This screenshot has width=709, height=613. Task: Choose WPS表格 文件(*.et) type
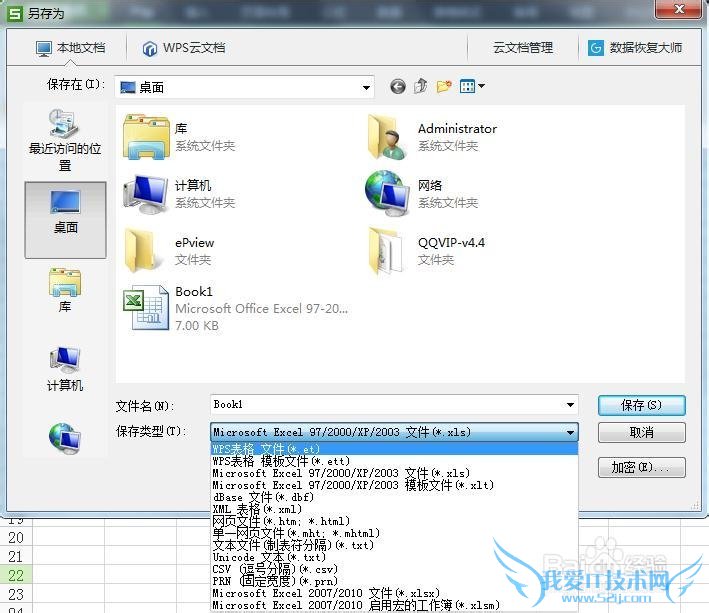394,449
